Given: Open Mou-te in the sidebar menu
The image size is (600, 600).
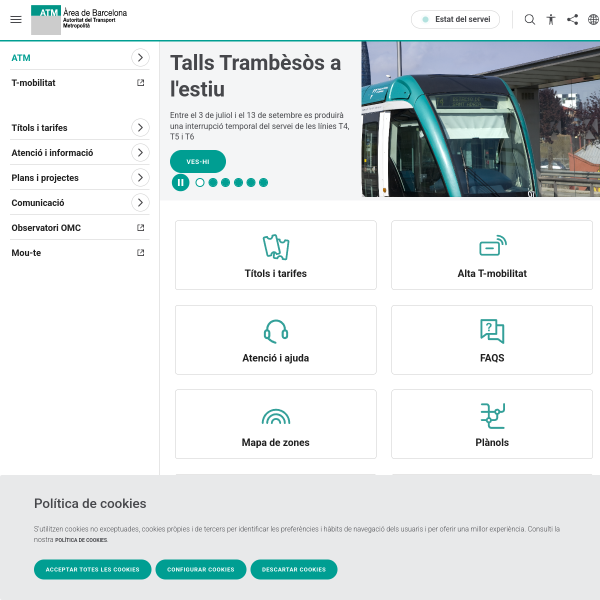Looking at the screenshot, I should point(26,253).
